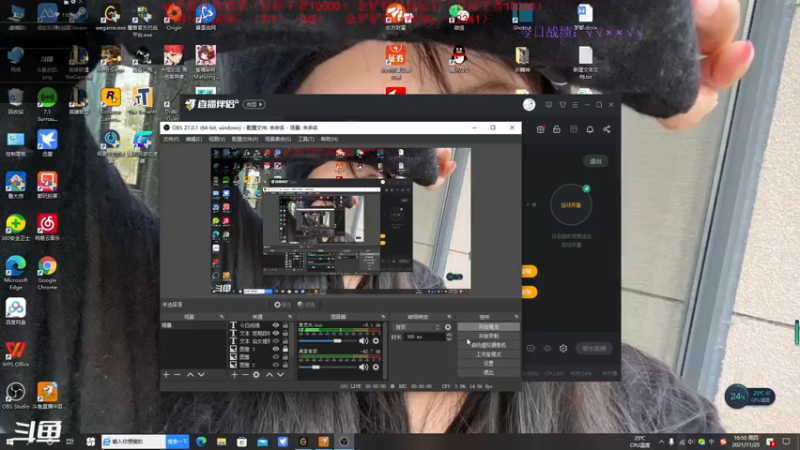
Task: Click Windows Start button
Action: click(10, 441)
